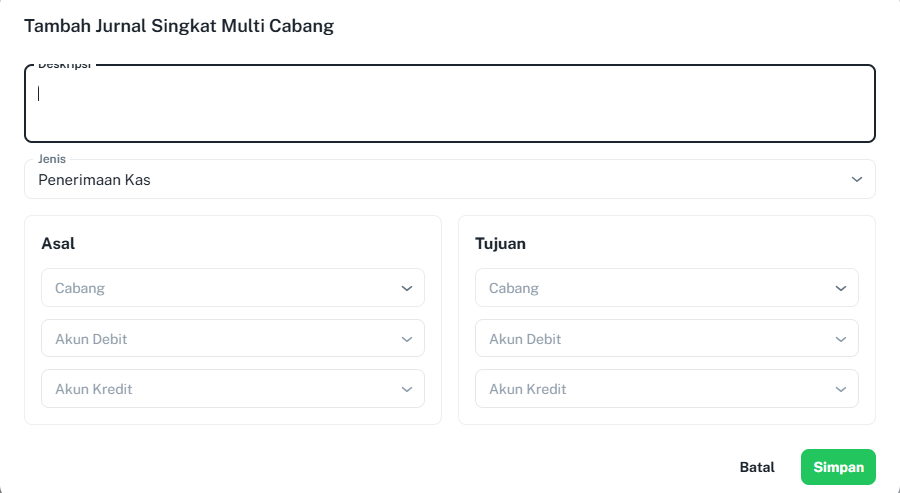Image resolution: width=900 pixels, height=493 pixels.
Task: Click the chevron arrow of Asal Akun Debit
Action: pos(406,339)
